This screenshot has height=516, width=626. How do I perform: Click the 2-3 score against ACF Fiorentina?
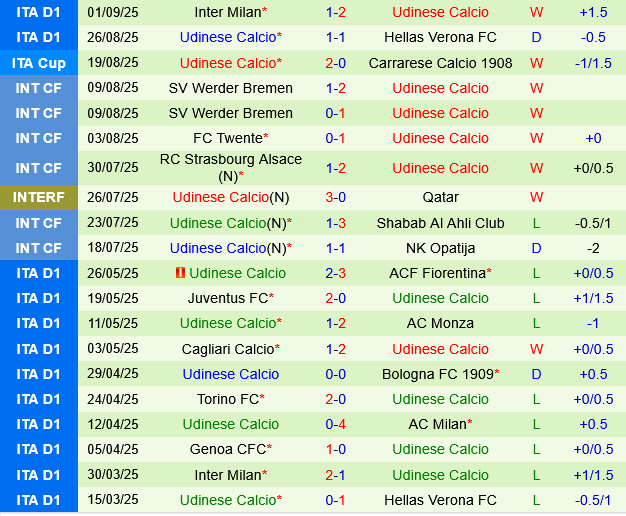click(336, 273)
